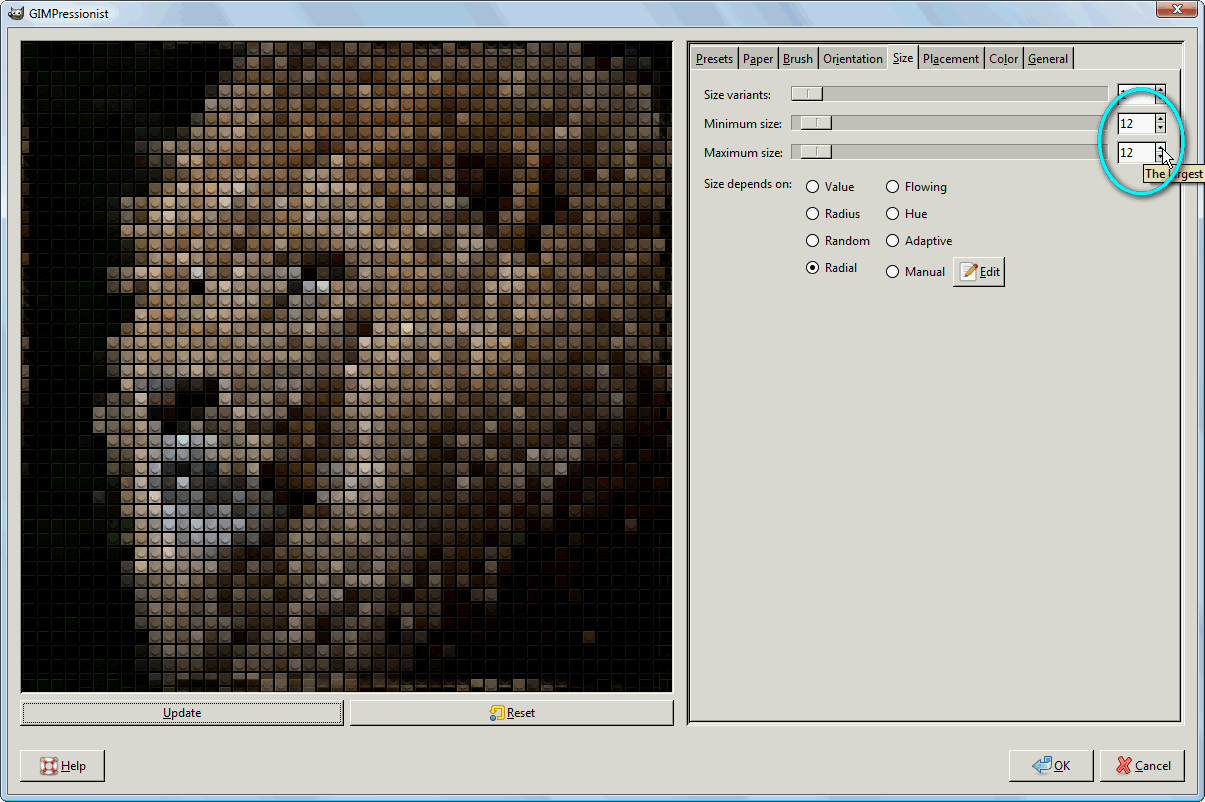Choose the Radius size option
Viewport: 1205px width, 802px height.
pos(832,214)
